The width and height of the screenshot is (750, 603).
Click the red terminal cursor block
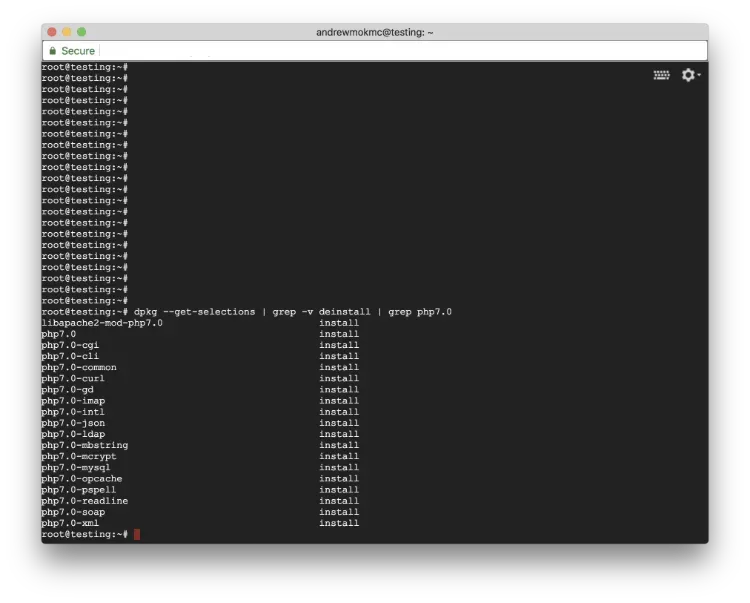[x=137, y=535]
